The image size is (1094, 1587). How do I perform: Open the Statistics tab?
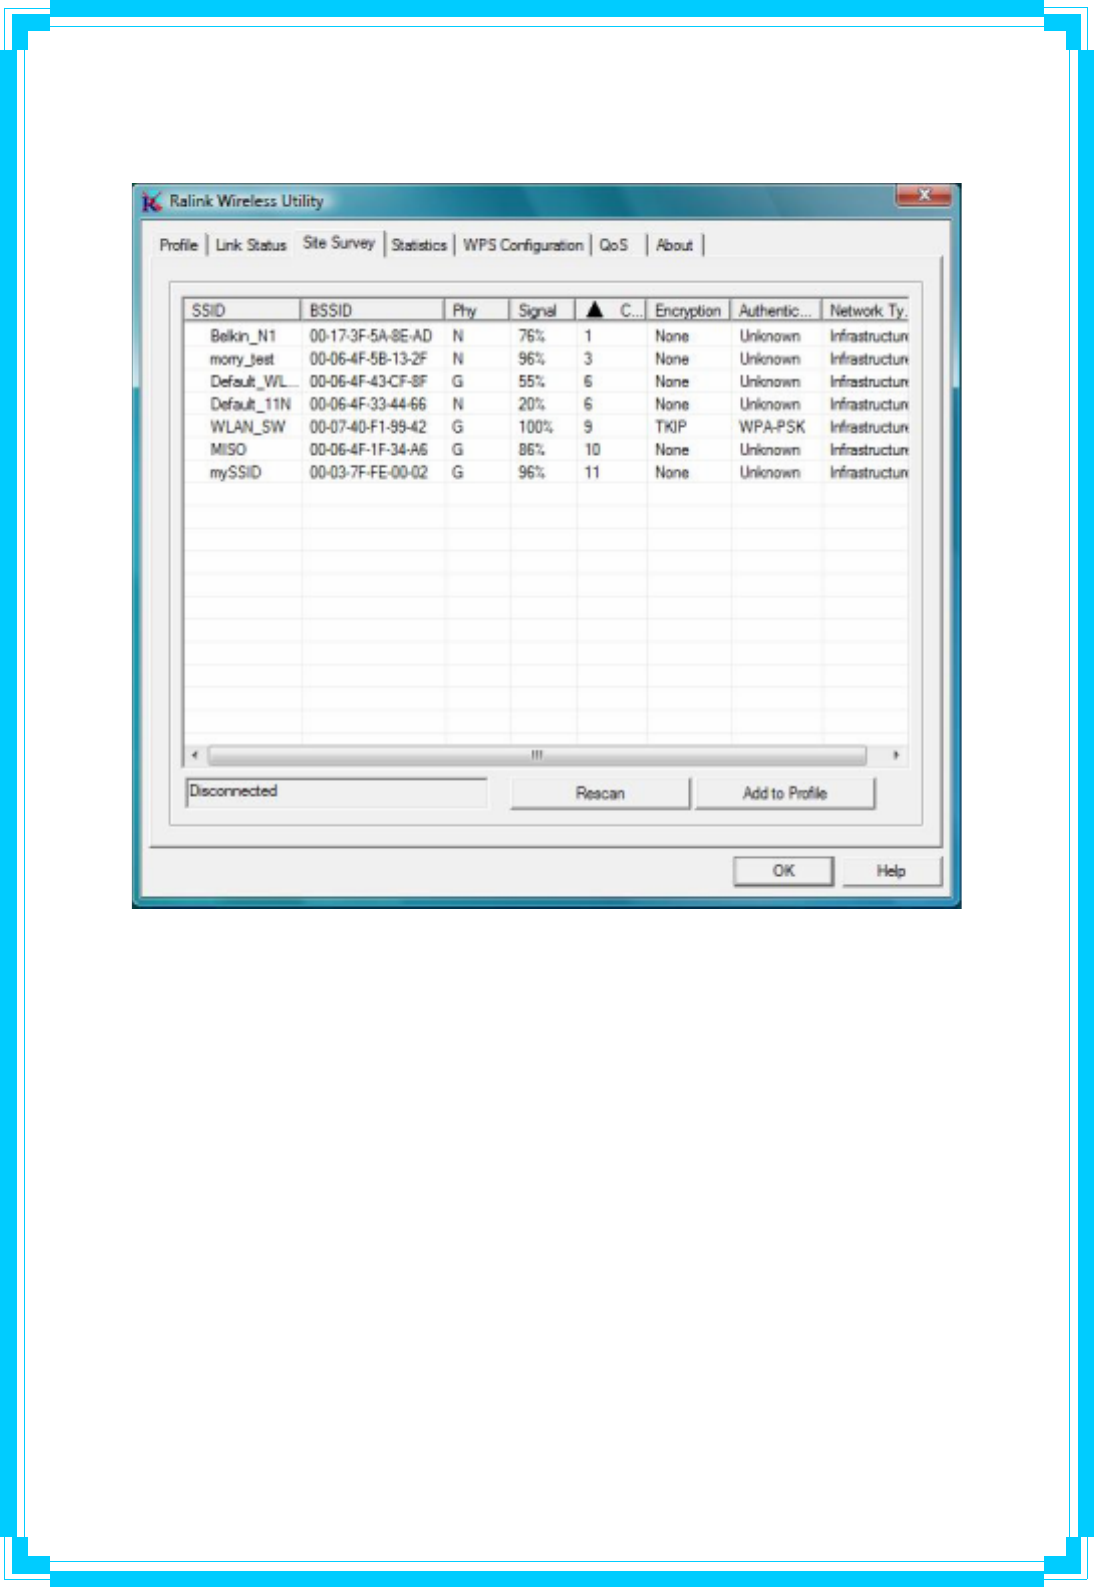(x=419, y=245)
